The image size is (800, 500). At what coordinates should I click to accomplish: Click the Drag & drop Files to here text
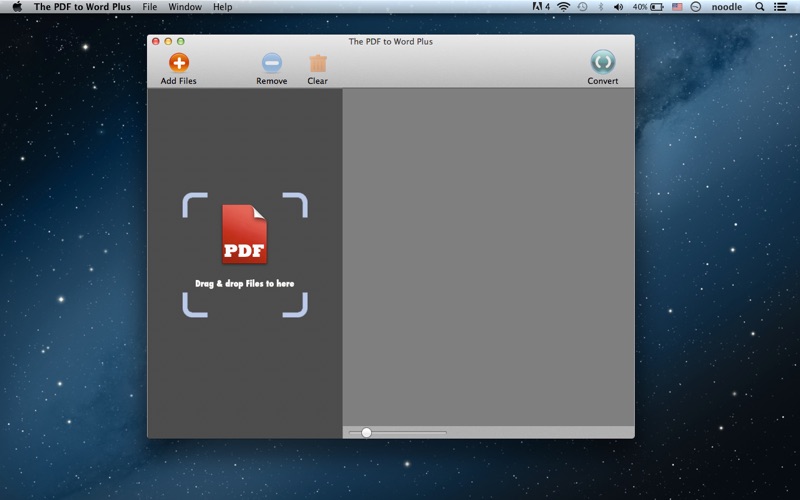click(244, 284)
